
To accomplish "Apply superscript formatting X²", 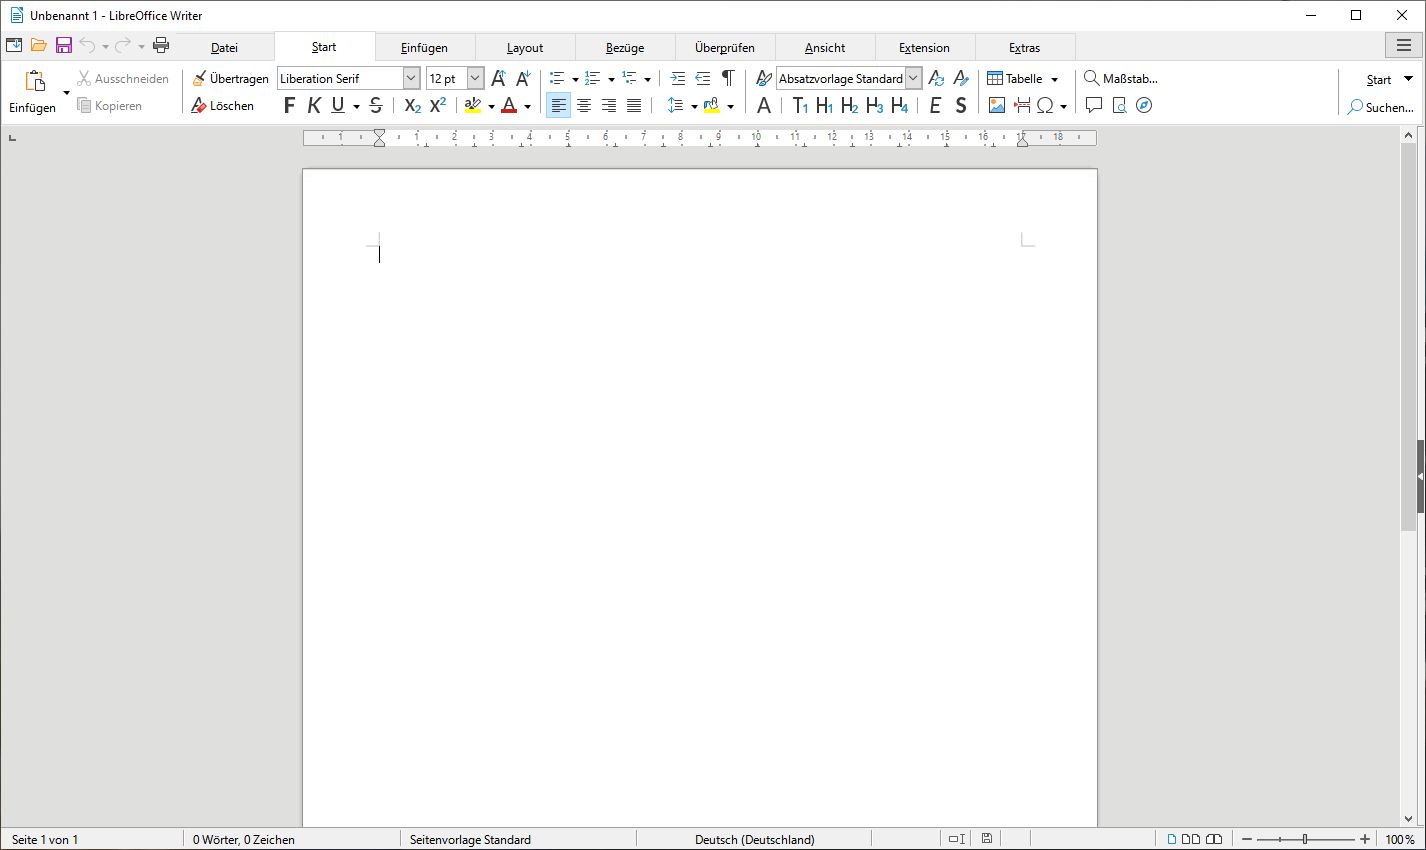I will [438, 105].
